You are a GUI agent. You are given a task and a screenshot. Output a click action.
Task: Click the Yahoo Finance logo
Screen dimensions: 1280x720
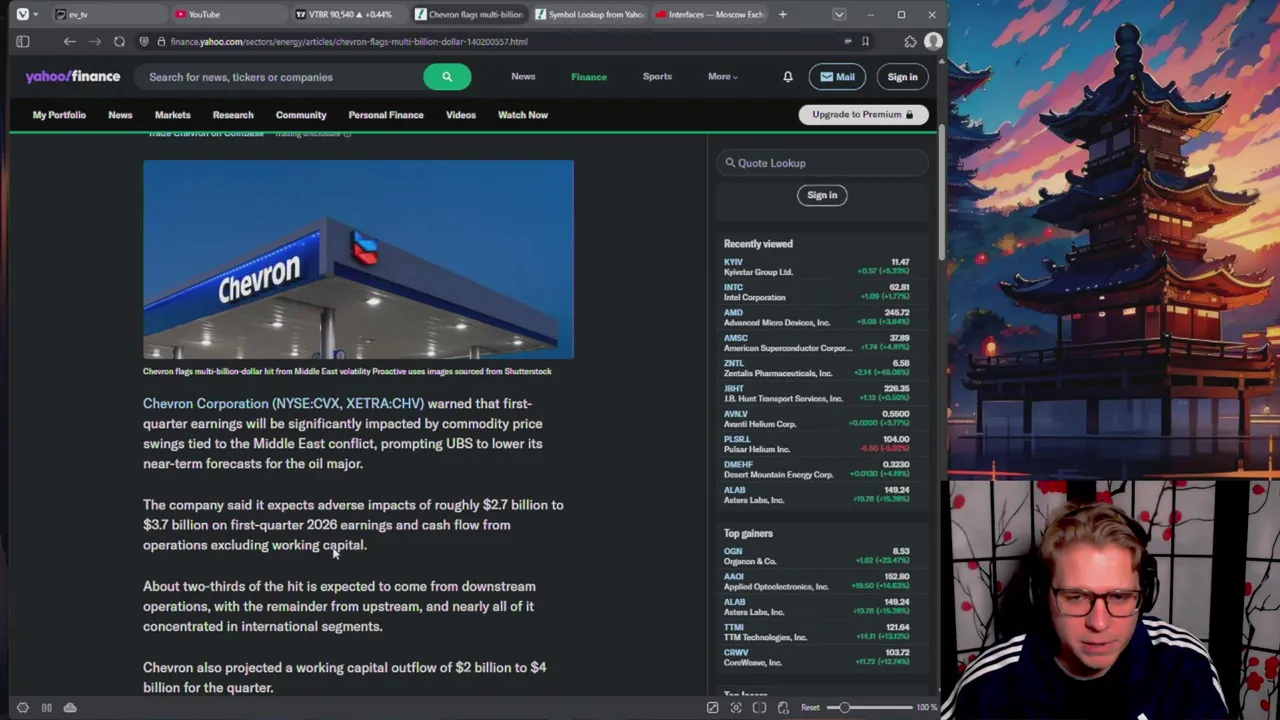click(x=73, y=77)
